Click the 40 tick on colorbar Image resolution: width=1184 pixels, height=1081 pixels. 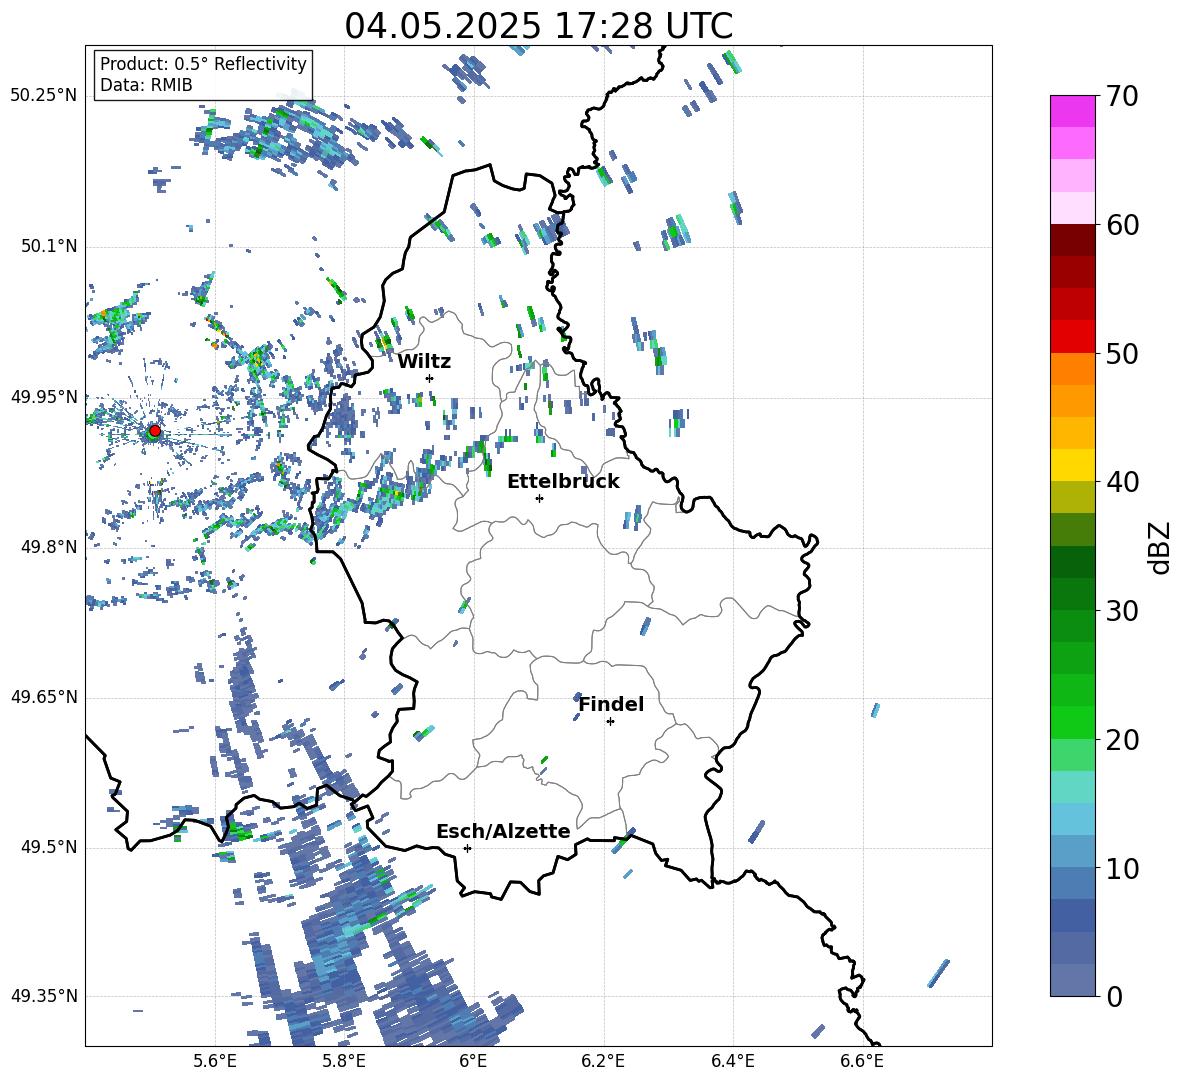coord(1121,482)
